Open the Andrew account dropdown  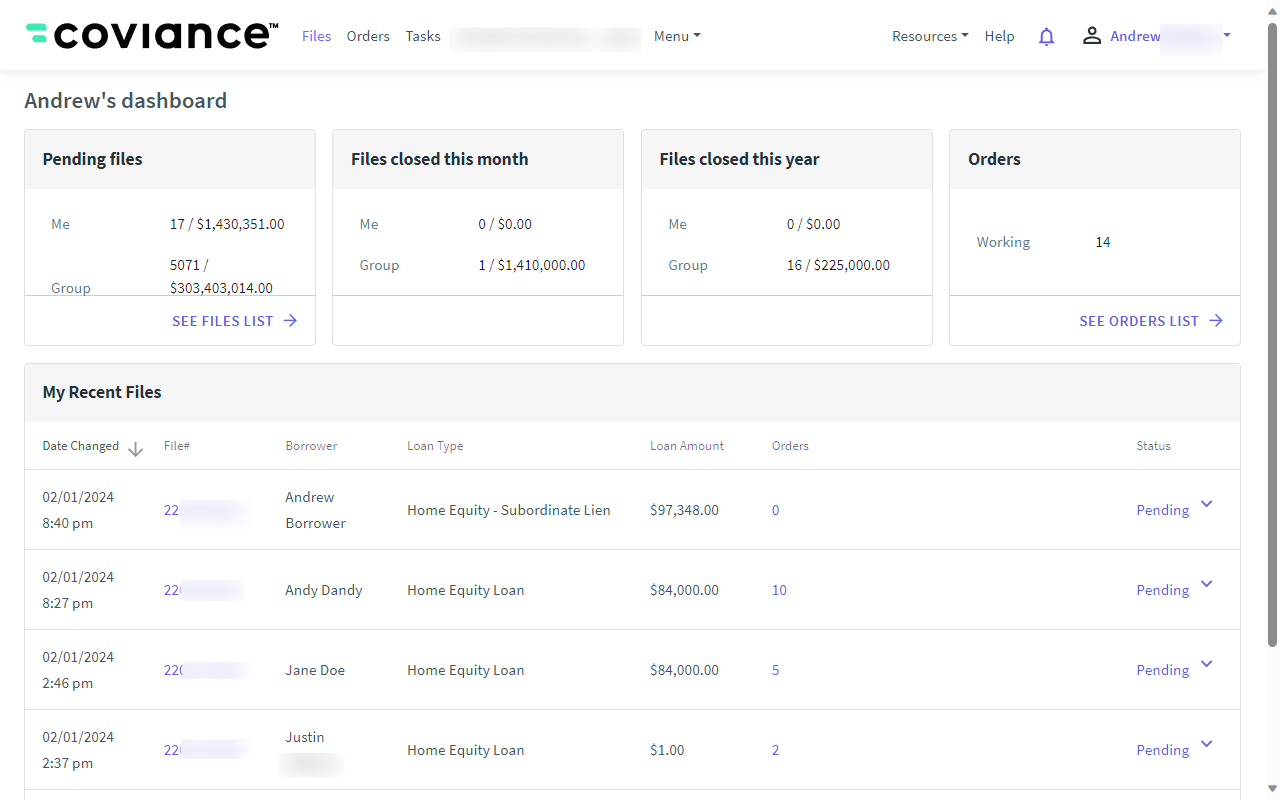click(1226, 36)
